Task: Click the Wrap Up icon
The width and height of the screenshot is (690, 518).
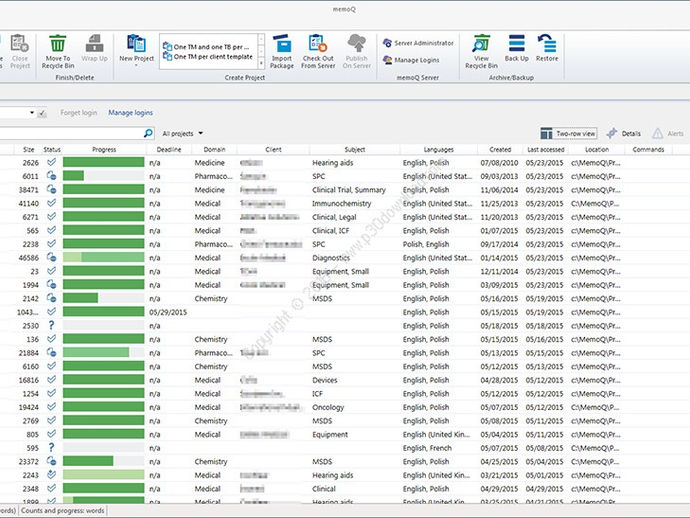Action: [x=95, y=44]
